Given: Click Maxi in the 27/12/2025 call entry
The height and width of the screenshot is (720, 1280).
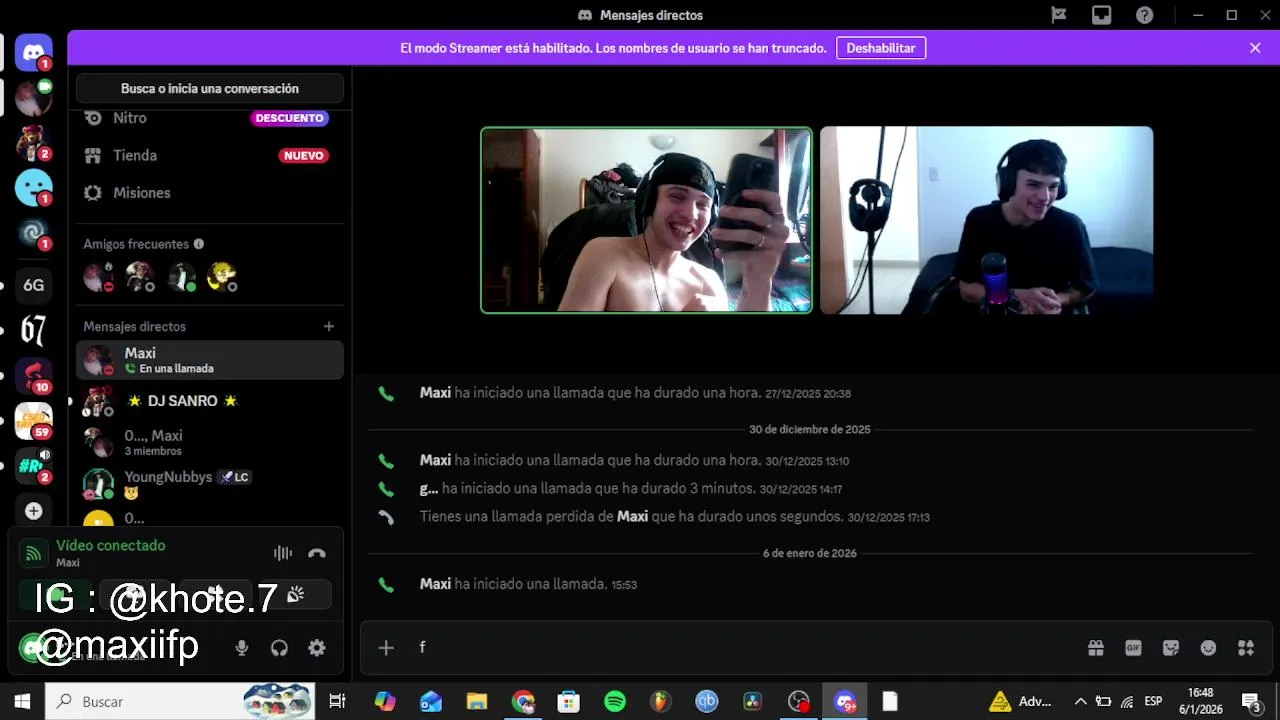Looking at the screenshot, I should (435, 393).
